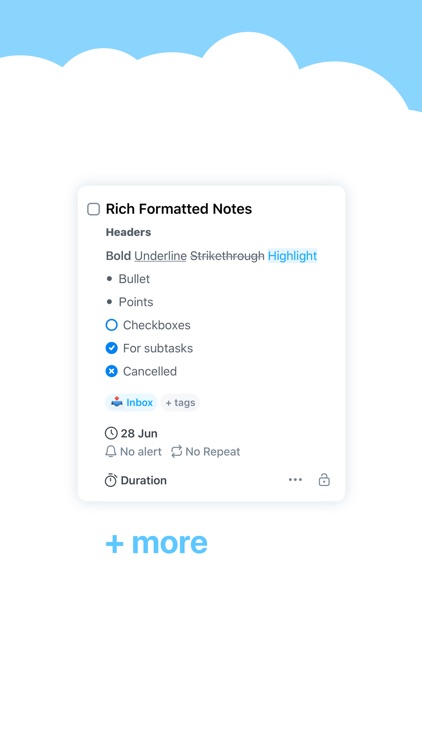This screenshot has width=422, height=750.
Task: Click the clock icon beside 28 Jun
Action: pos(111,433)
